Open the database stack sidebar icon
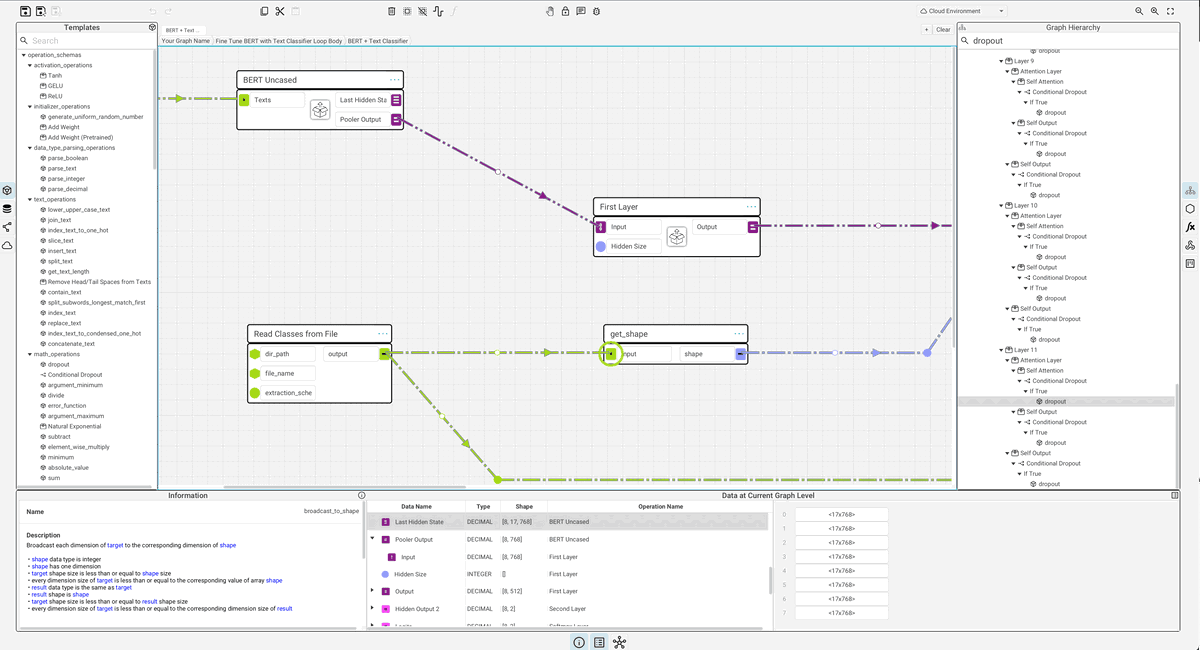The height and width of the screenshot is (650, 1200). click(7, 209)
